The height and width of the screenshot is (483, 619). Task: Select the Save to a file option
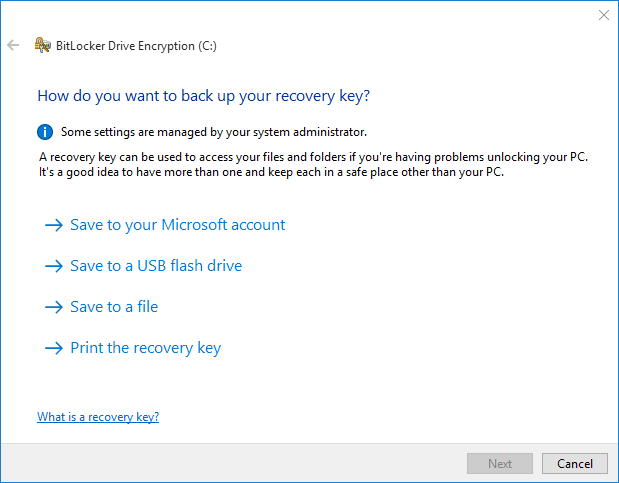click(x=114, y=307)
